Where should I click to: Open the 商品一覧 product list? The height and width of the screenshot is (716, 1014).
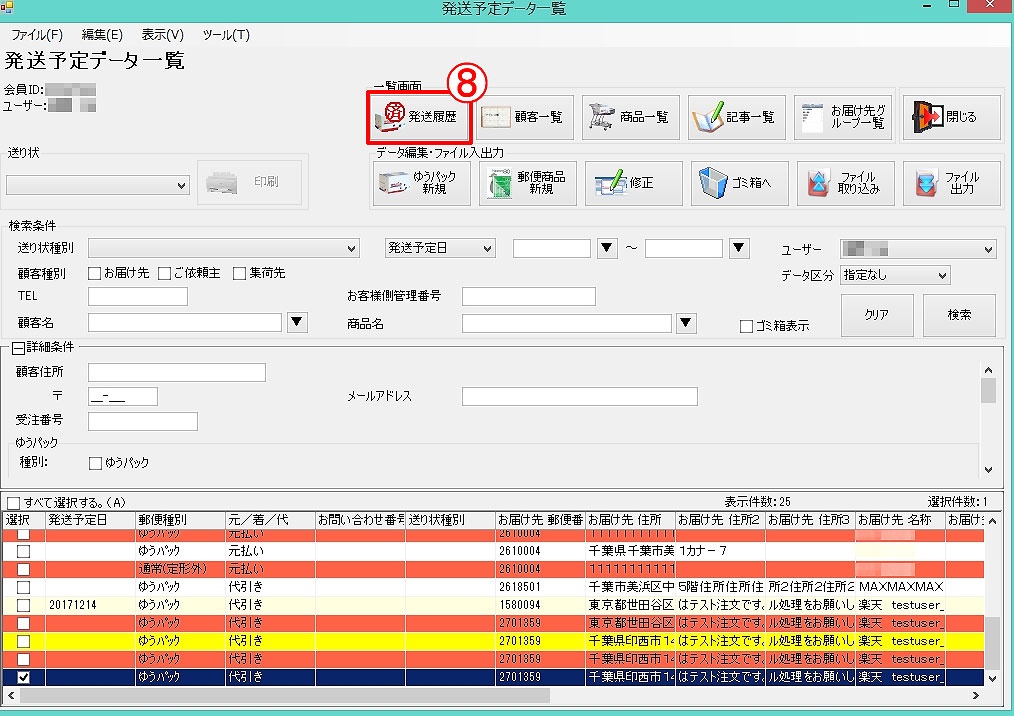click(630, 117)
